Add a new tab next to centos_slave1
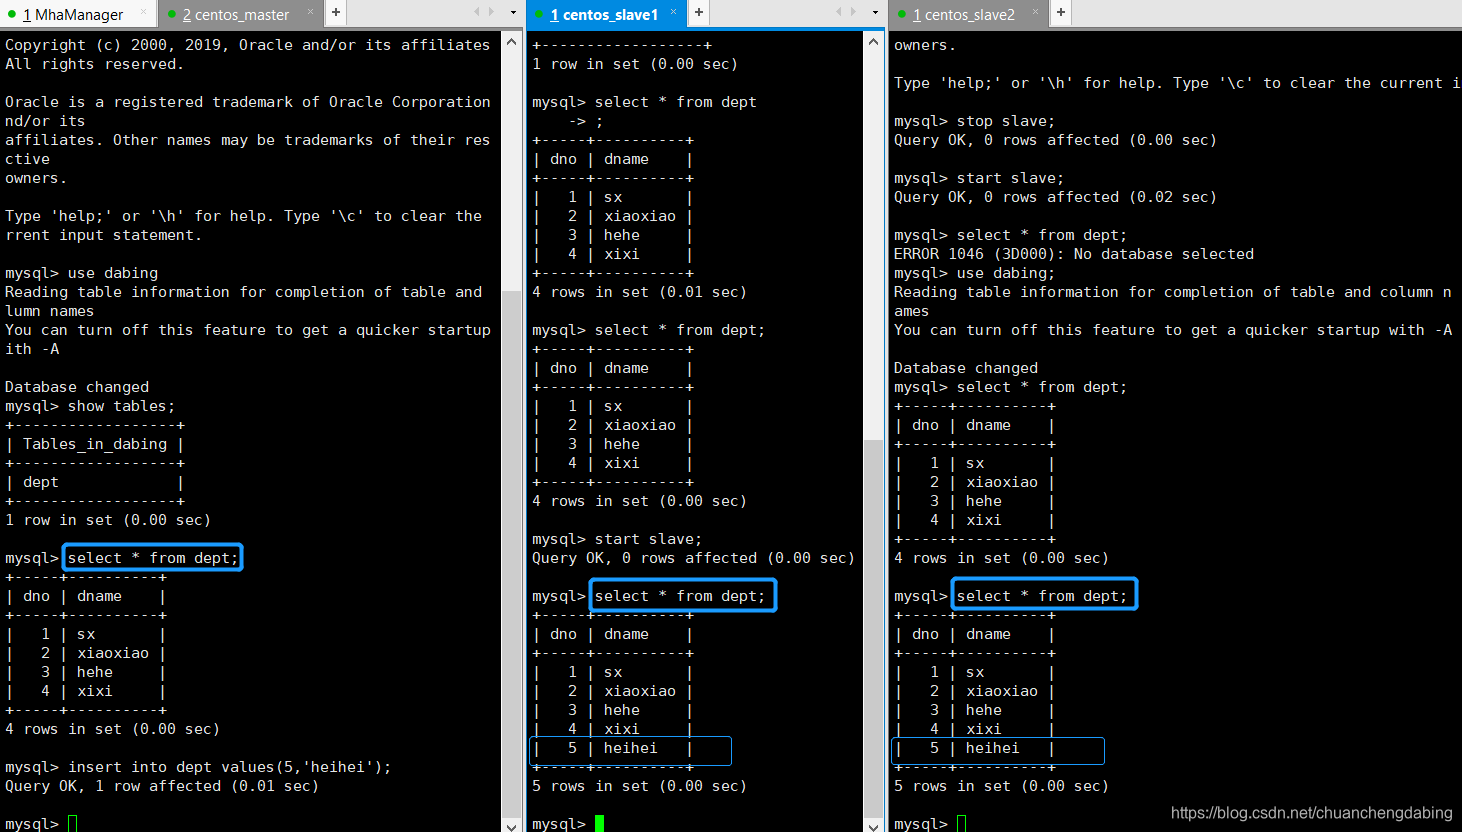Image resolution: width=1462 pixels, height=832 pixels. (x=699, y=13)
